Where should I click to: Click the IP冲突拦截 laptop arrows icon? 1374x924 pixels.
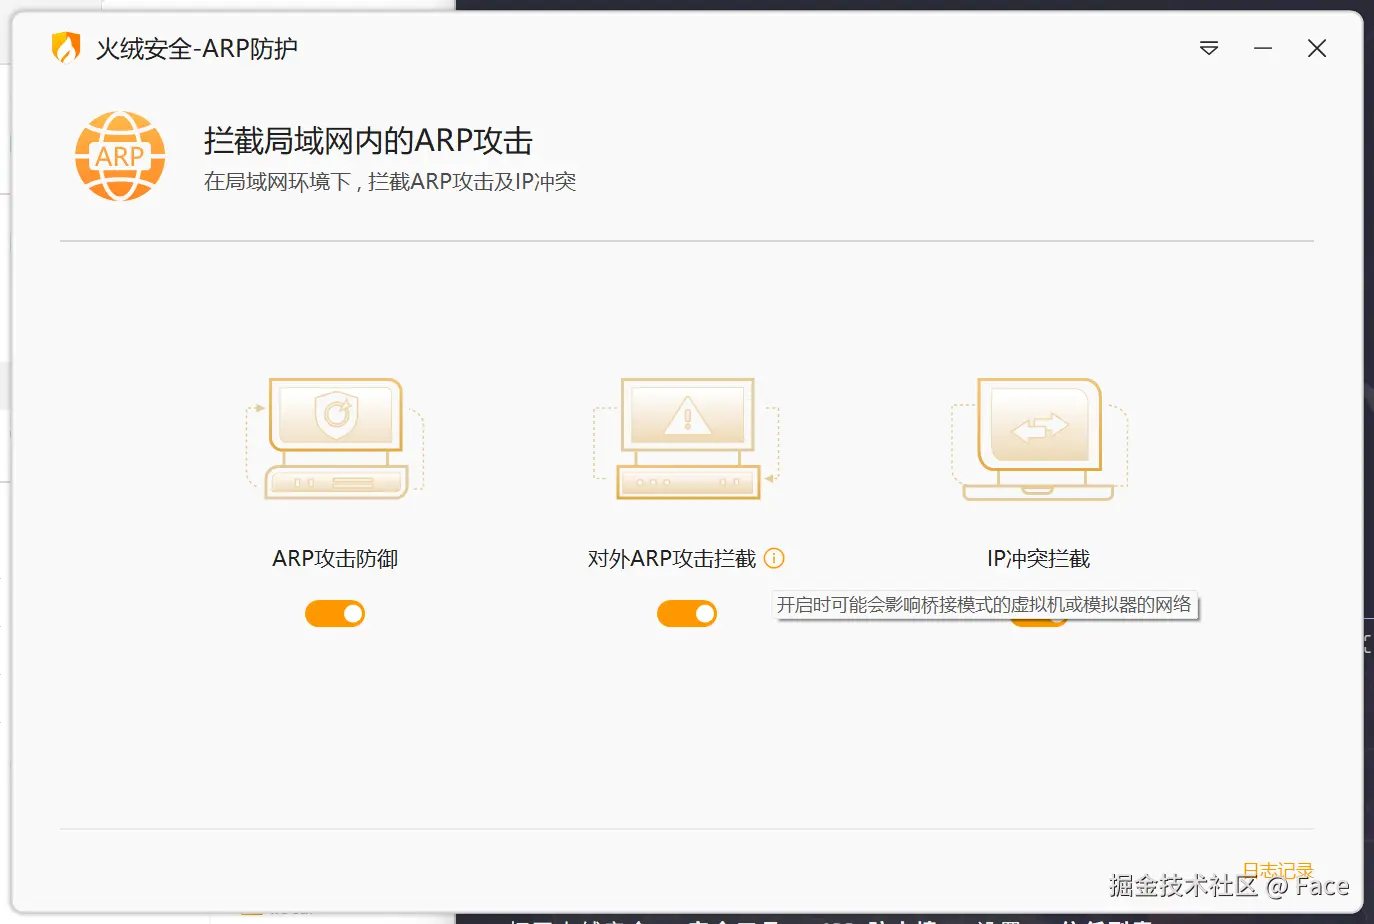tap(1039, 438)
